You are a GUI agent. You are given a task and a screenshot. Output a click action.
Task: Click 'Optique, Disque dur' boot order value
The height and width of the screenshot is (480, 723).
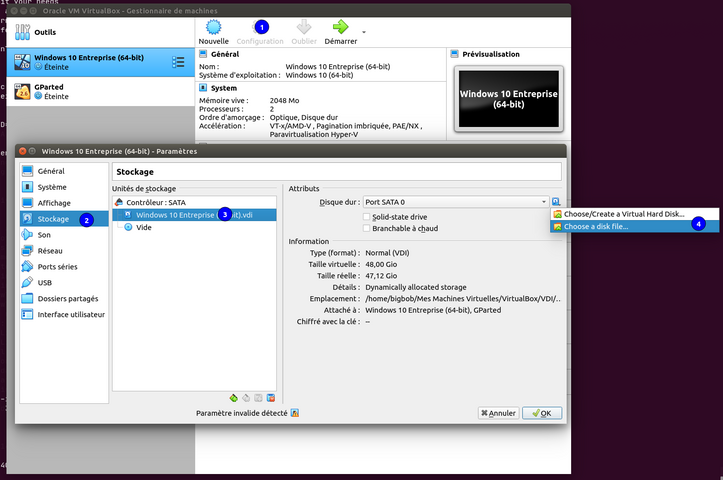point(304,118)
